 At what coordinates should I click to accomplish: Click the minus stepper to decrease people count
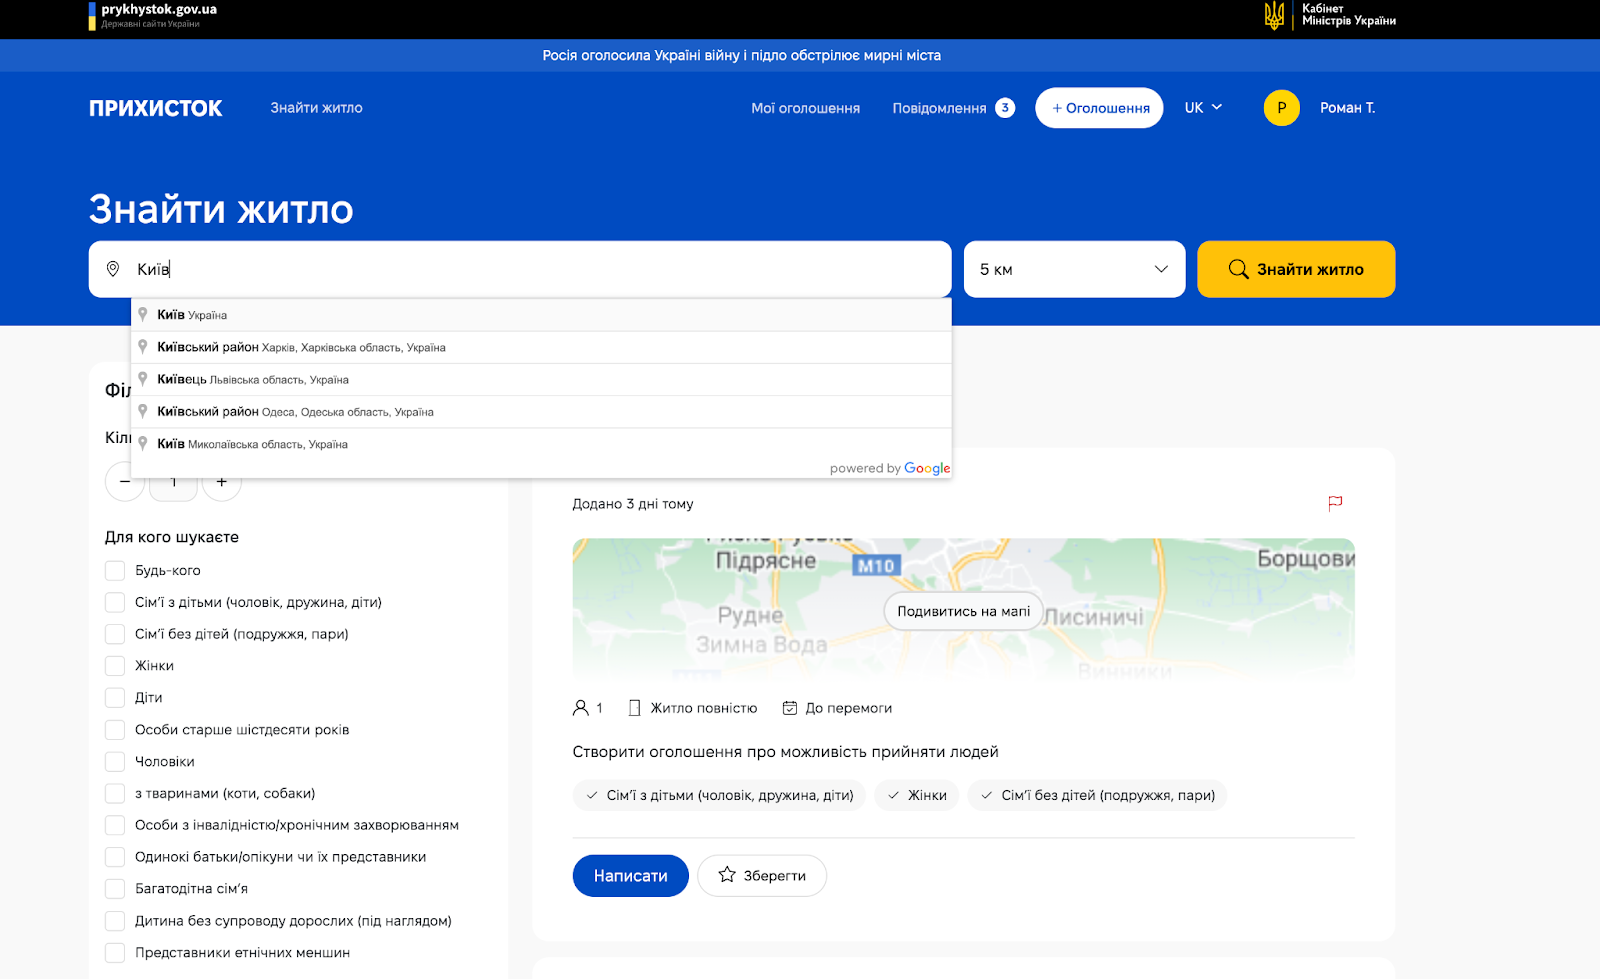point(125,482)
